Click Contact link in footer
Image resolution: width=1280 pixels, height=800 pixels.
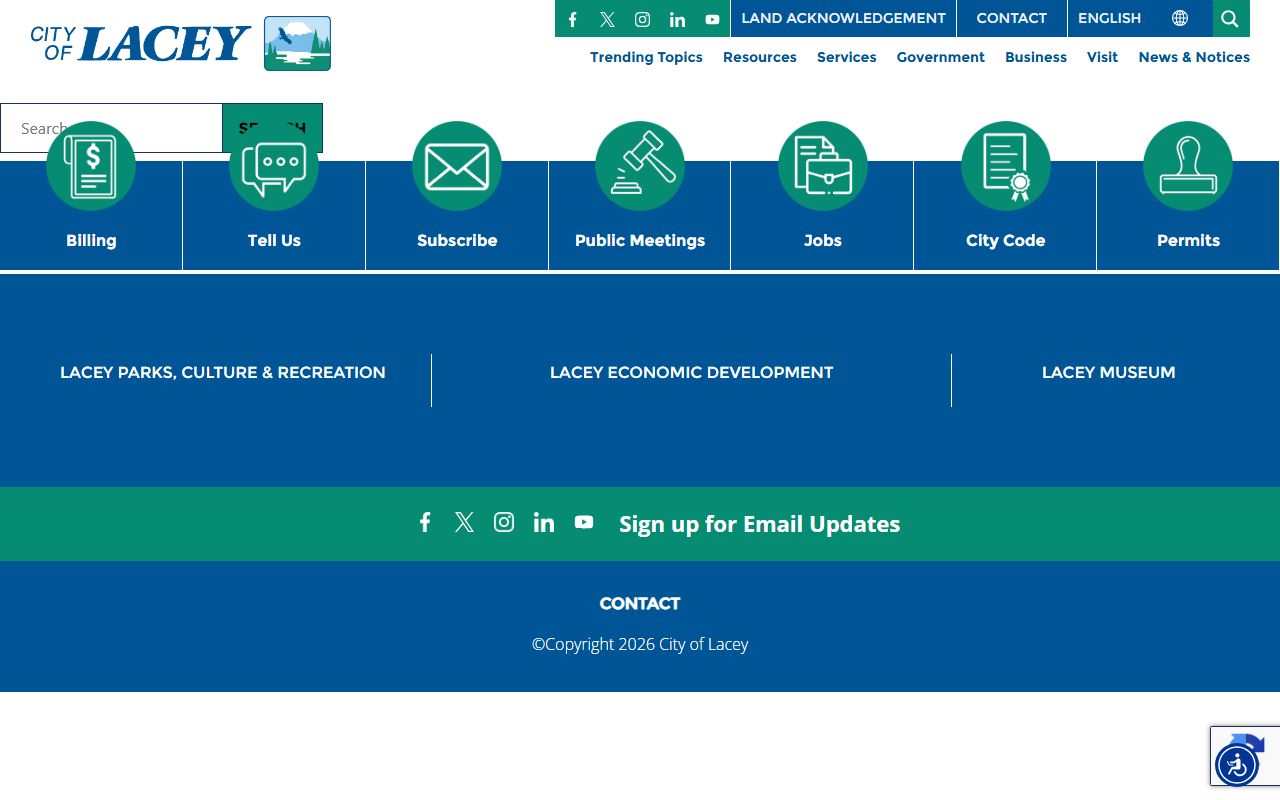[x=640, y=604]
